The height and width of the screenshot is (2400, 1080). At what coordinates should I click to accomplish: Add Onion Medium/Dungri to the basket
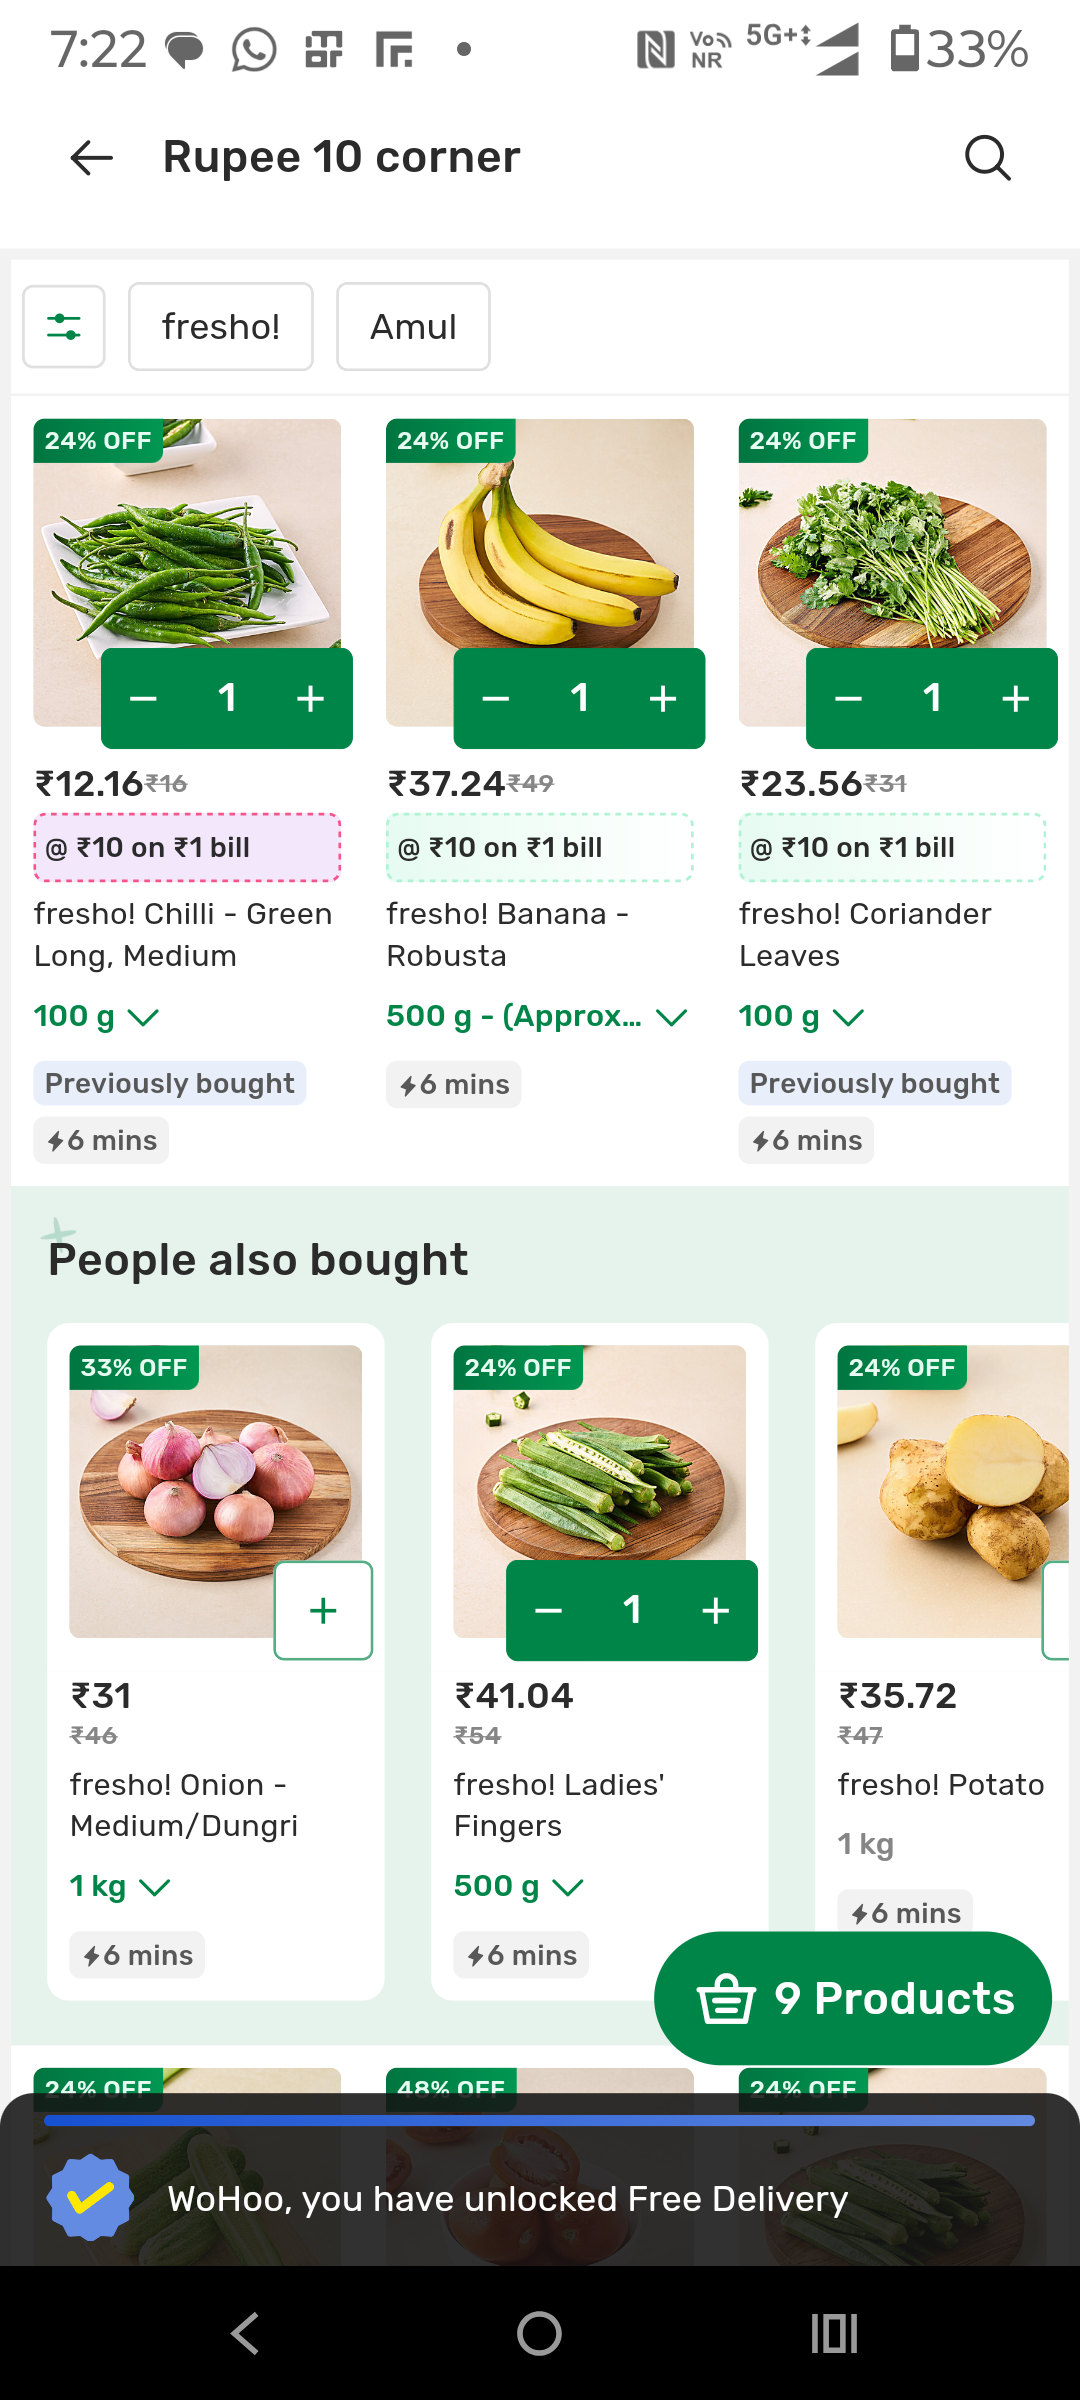click(323, 1610)
